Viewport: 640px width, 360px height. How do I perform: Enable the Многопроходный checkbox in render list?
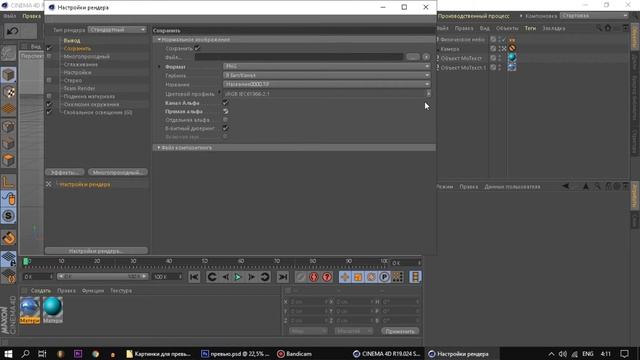(x=49, y=56)
